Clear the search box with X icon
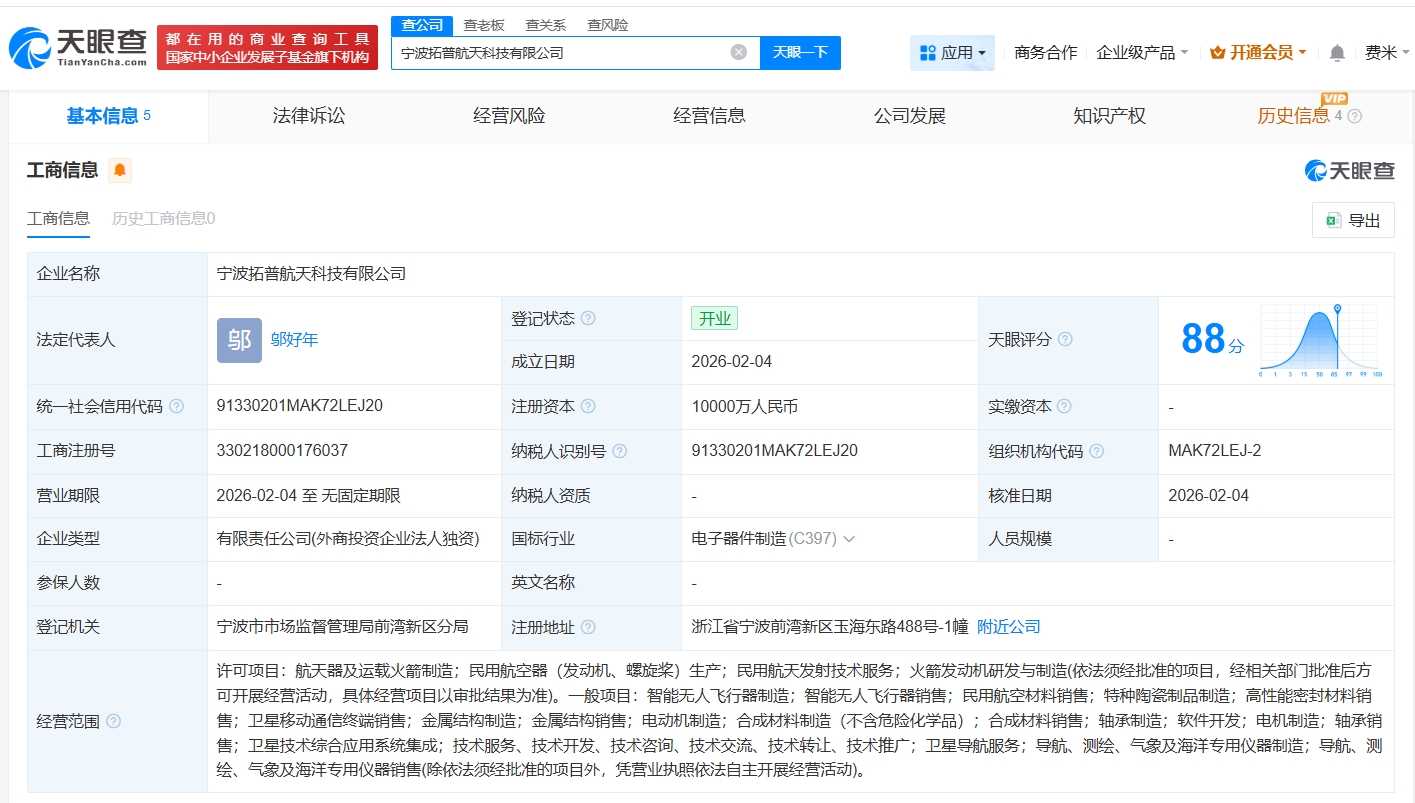This screenshot has width=1415, height=803. (x=738, y=52)
